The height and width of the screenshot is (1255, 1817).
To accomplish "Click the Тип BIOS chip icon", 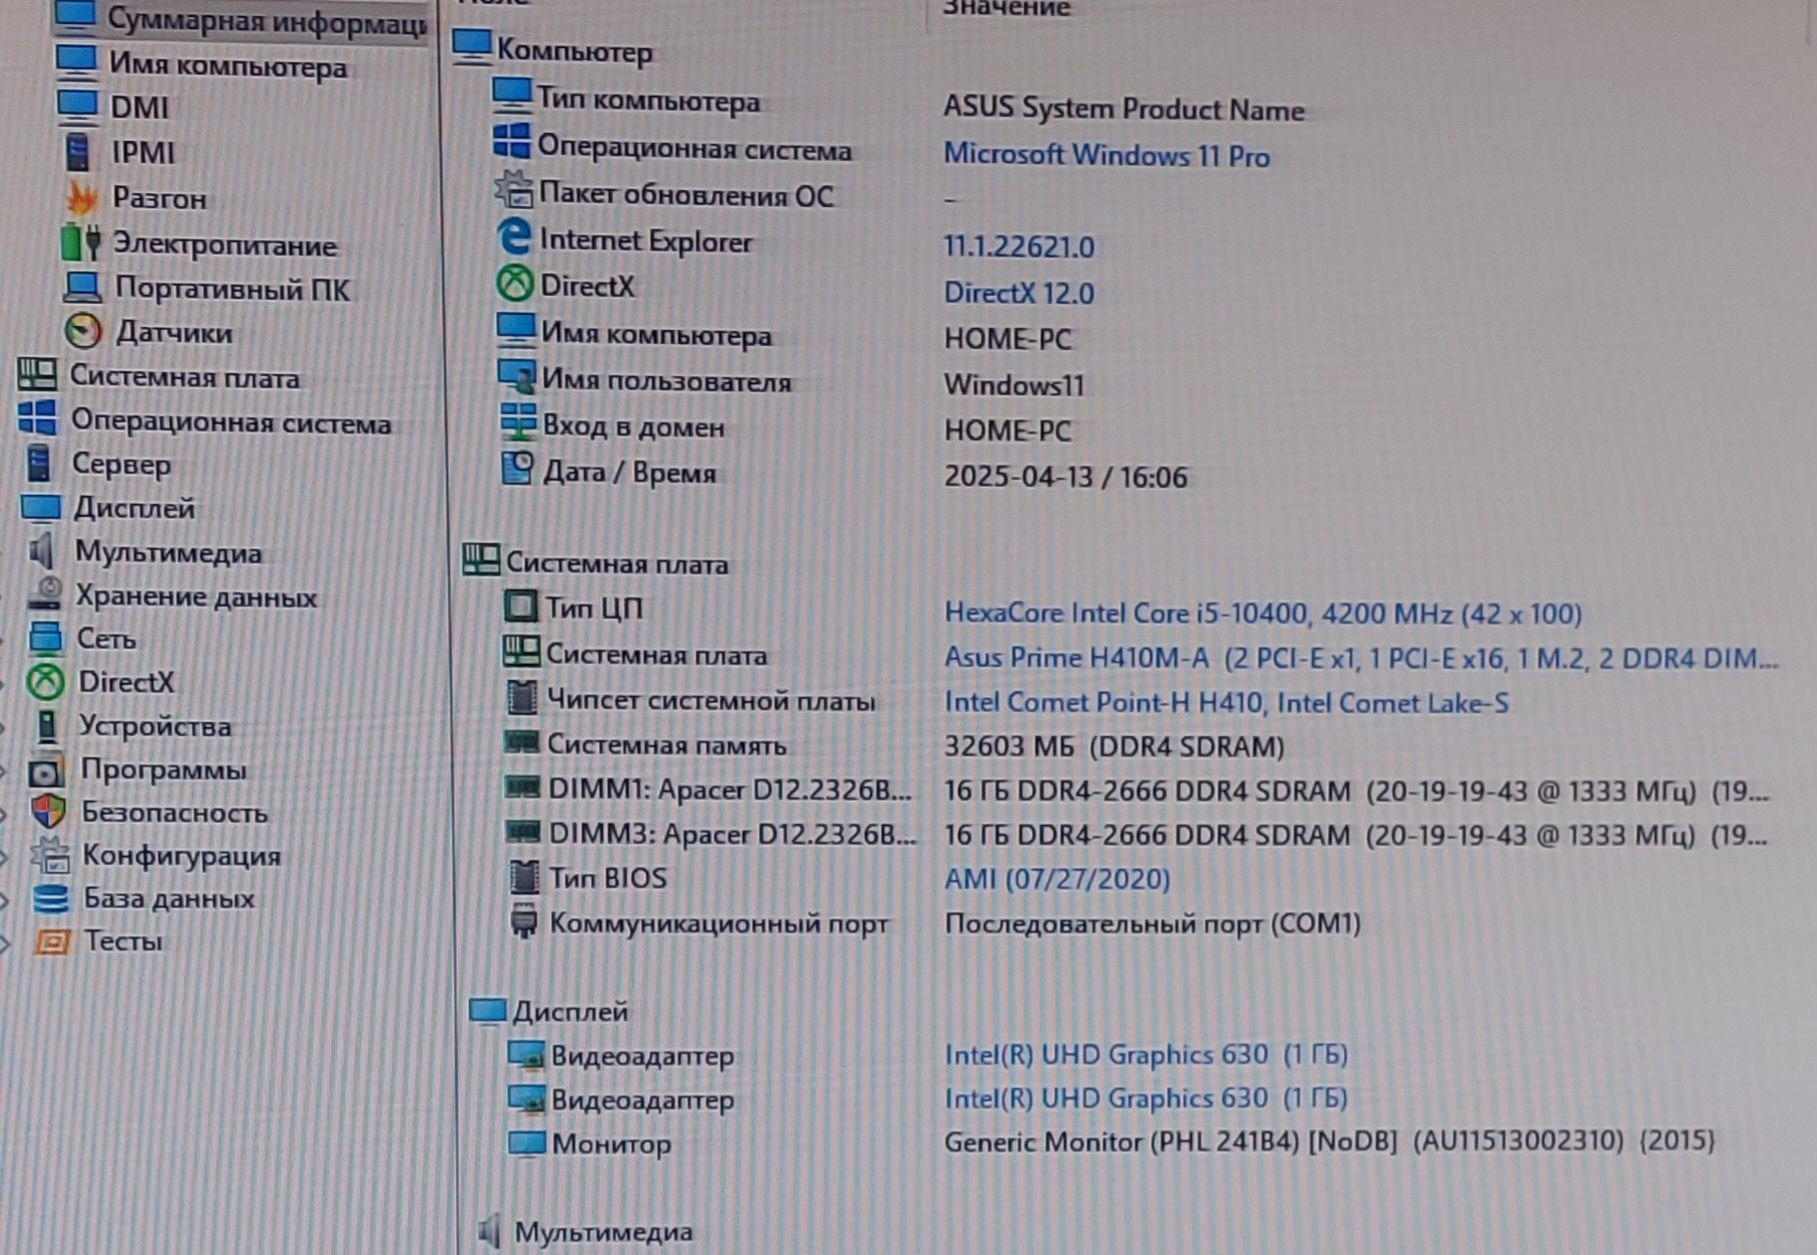I will pos(523,877).
